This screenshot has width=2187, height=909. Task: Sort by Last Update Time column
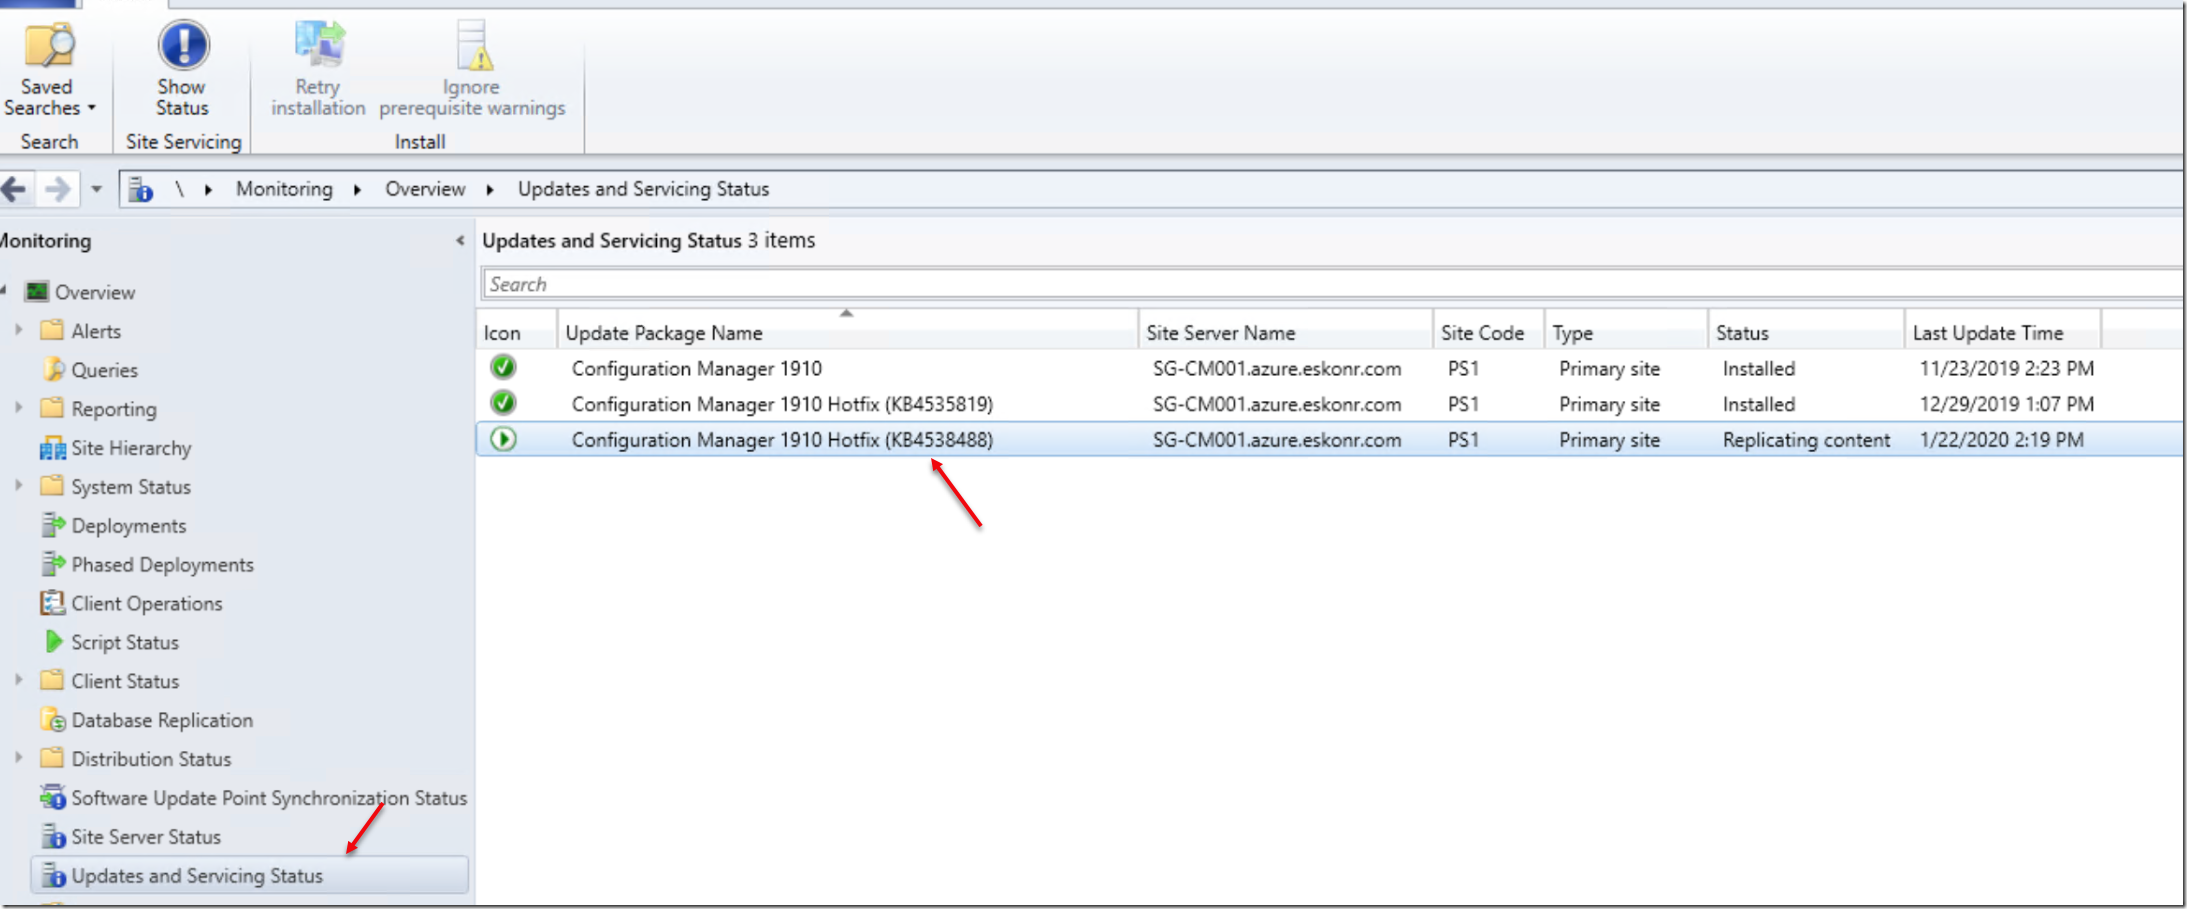click(1987, 333)
